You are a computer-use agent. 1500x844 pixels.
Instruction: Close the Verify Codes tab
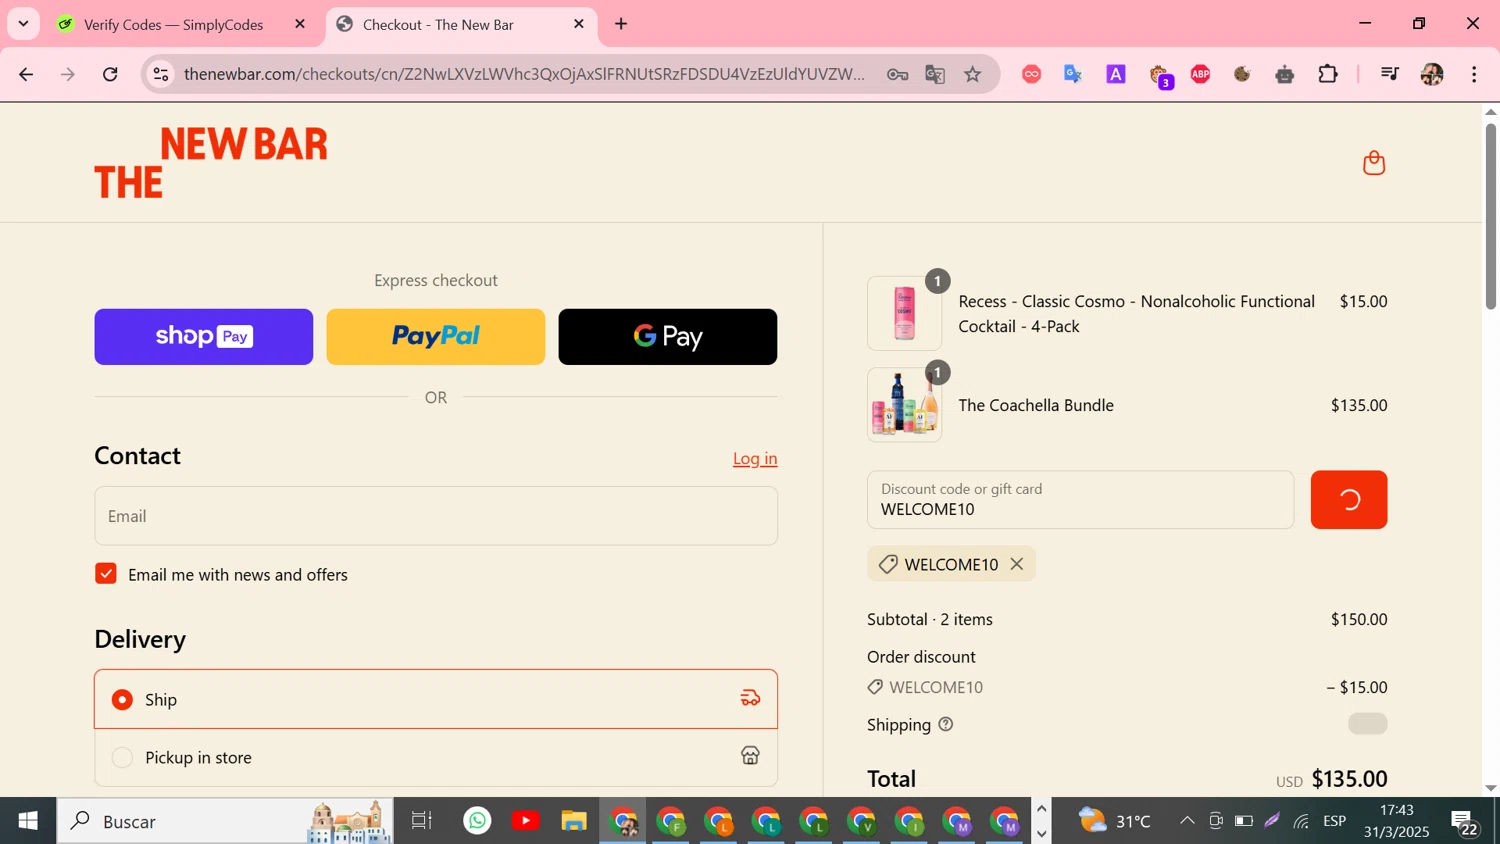[300, 24]
